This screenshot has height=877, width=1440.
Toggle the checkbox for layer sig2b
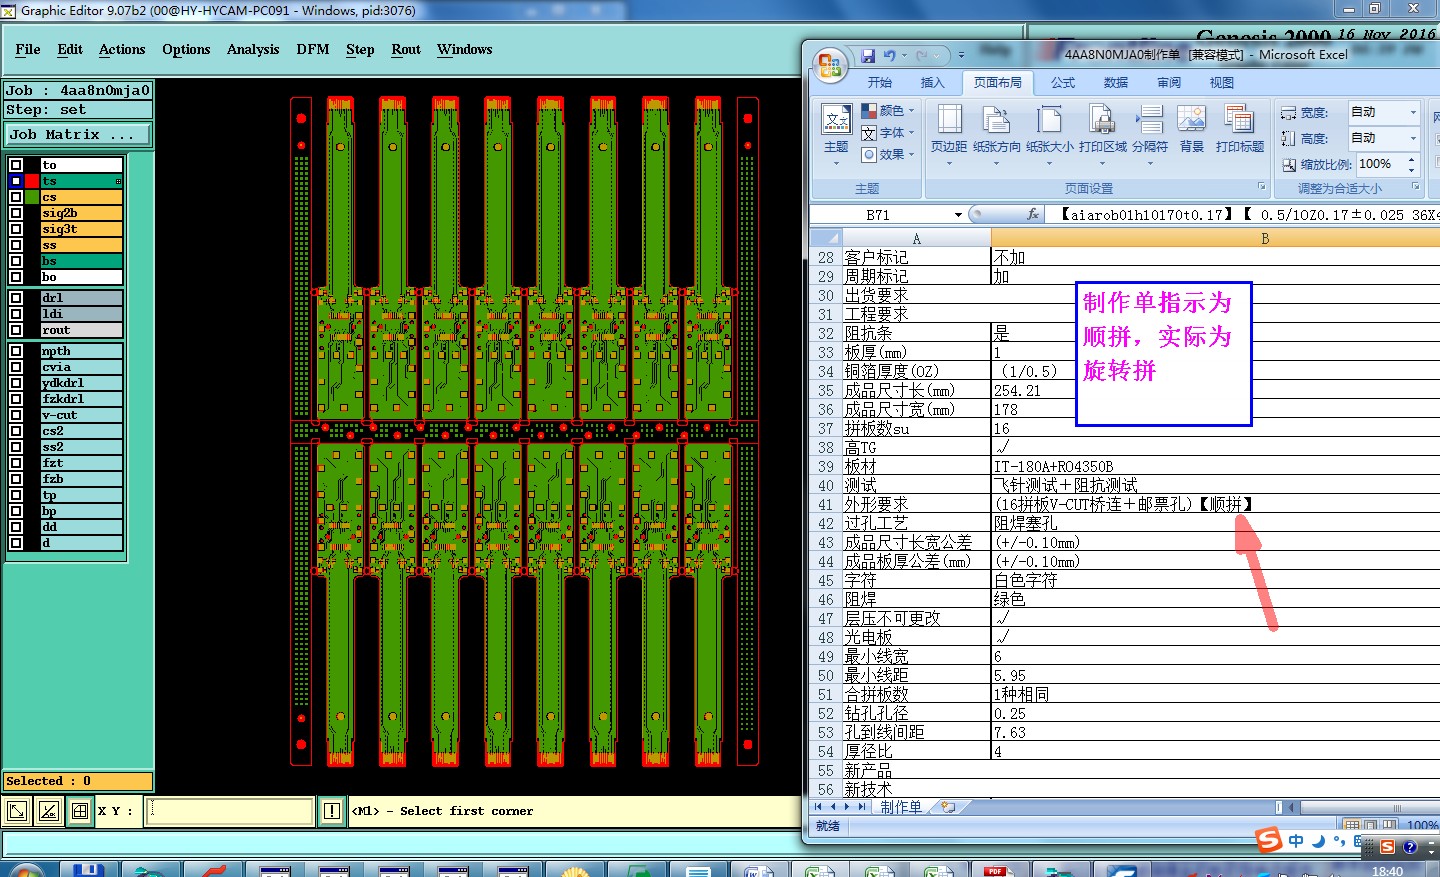(16, 213)
